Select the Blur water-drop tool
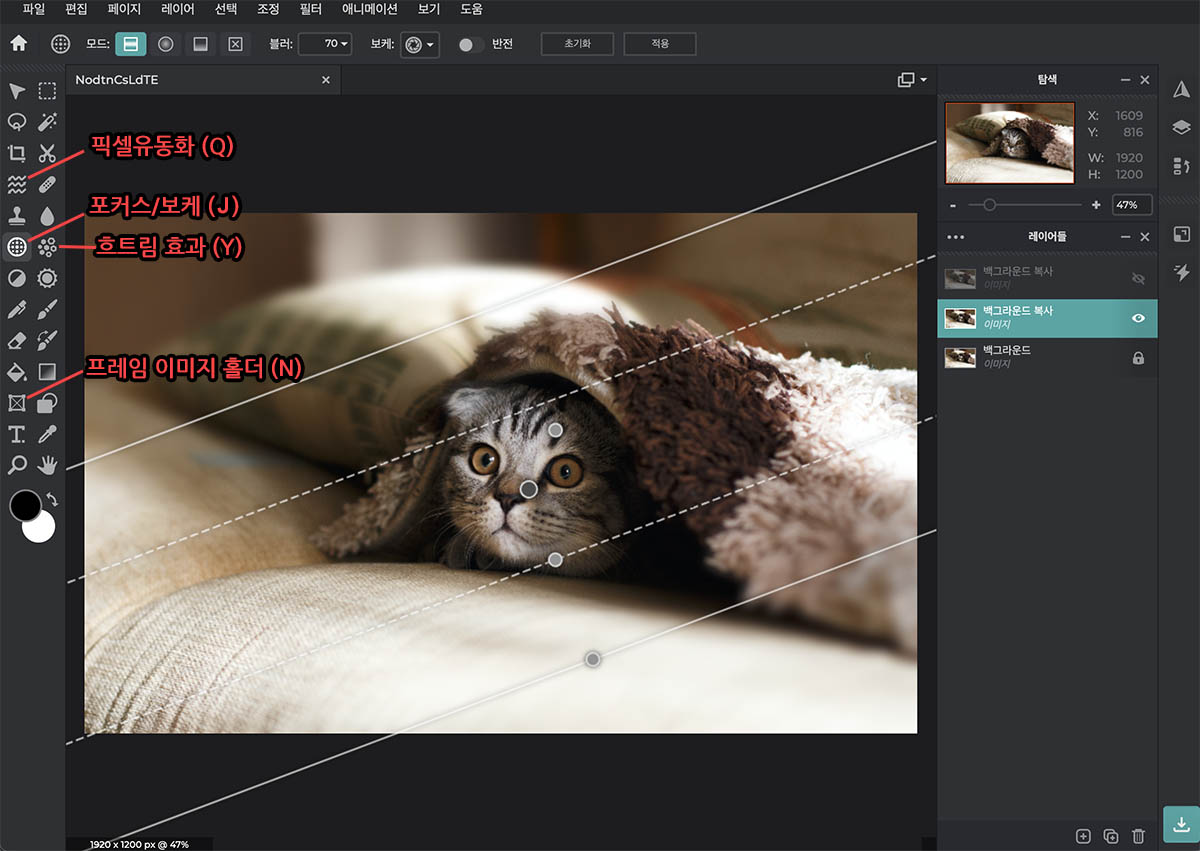This screenshot has width=1200, height=851. point(47,215)
